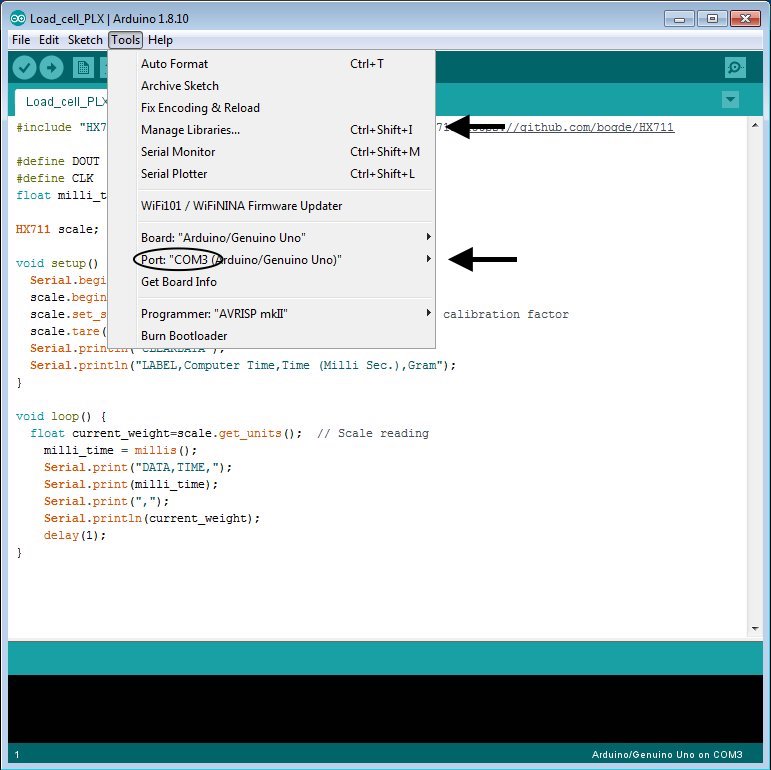Open the Edit menu

(x=49, y=40)
